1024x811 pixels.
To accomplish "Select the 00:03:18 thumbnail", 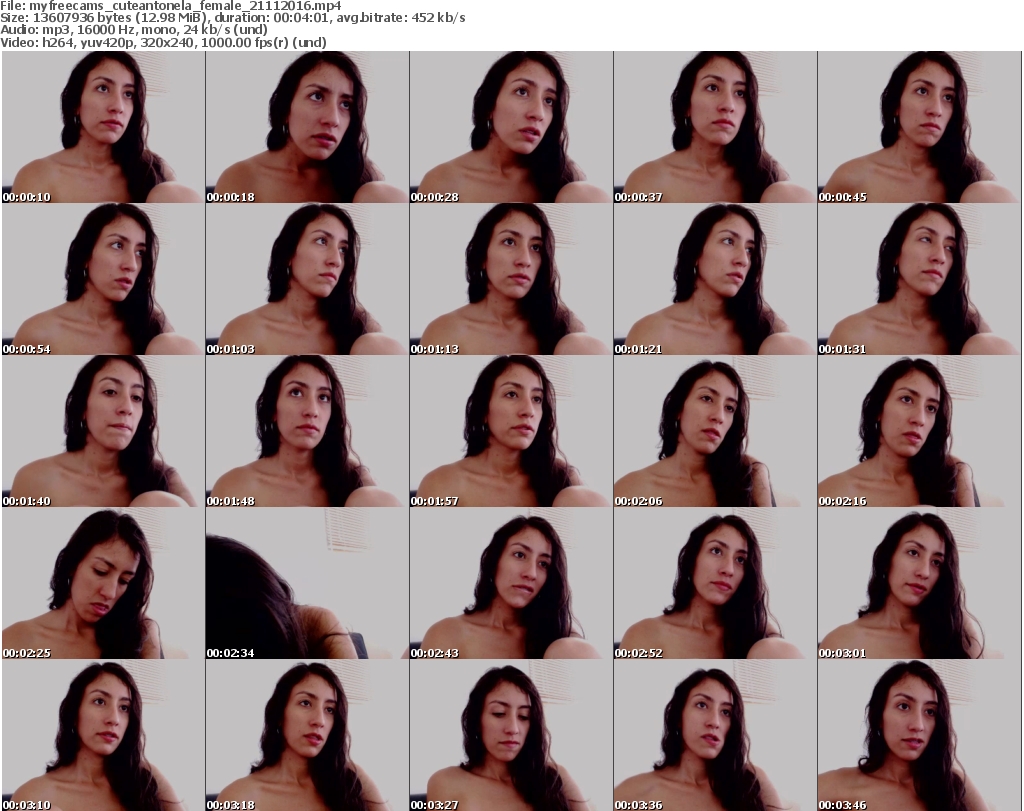I will [307, 736].
